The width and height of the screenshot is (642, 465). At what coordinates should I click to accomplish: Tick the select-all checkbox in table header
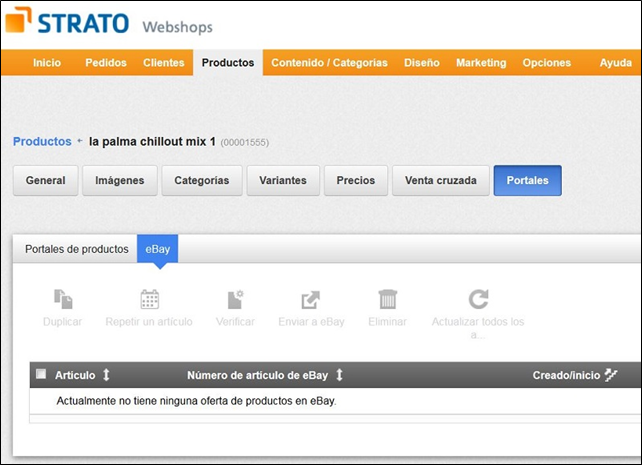point(41,374)
